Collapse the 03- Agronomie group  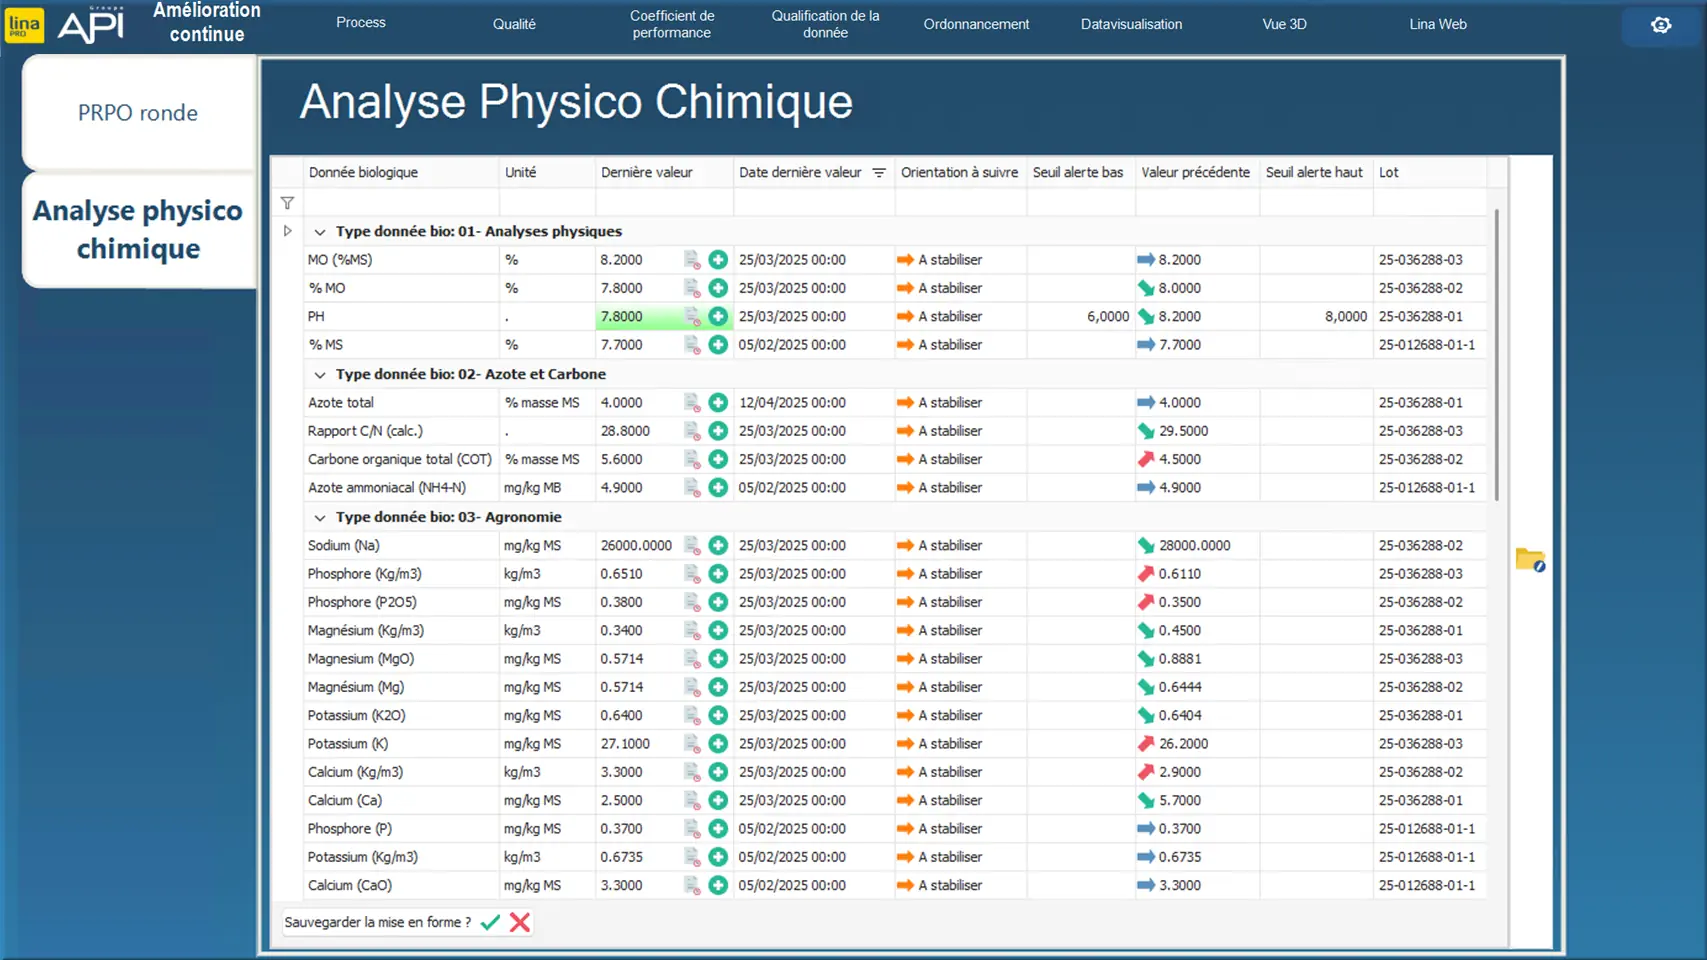pos(320,518)
